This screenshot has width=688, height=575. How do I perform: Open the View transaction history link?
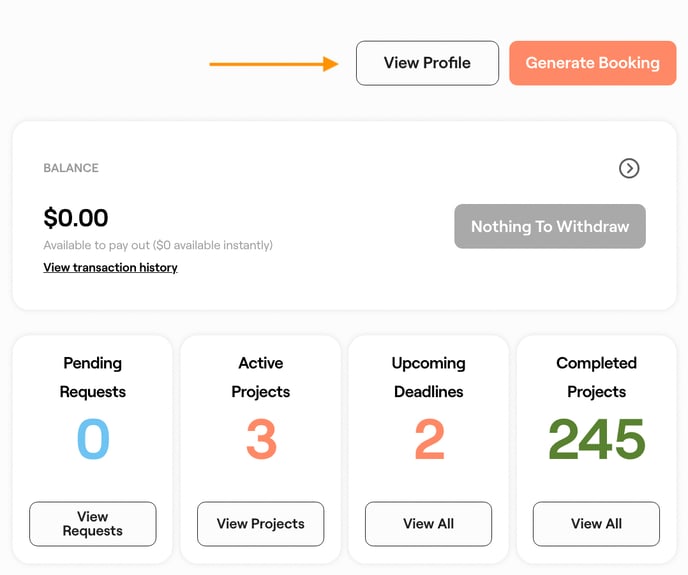coord(110,268)
